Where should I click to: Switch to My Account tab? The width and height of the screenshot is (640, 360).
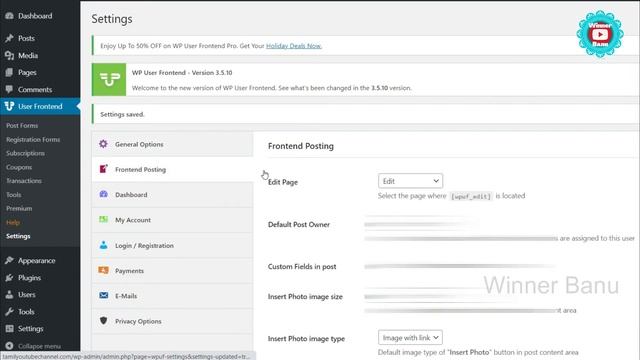click(x=172, y=220)
